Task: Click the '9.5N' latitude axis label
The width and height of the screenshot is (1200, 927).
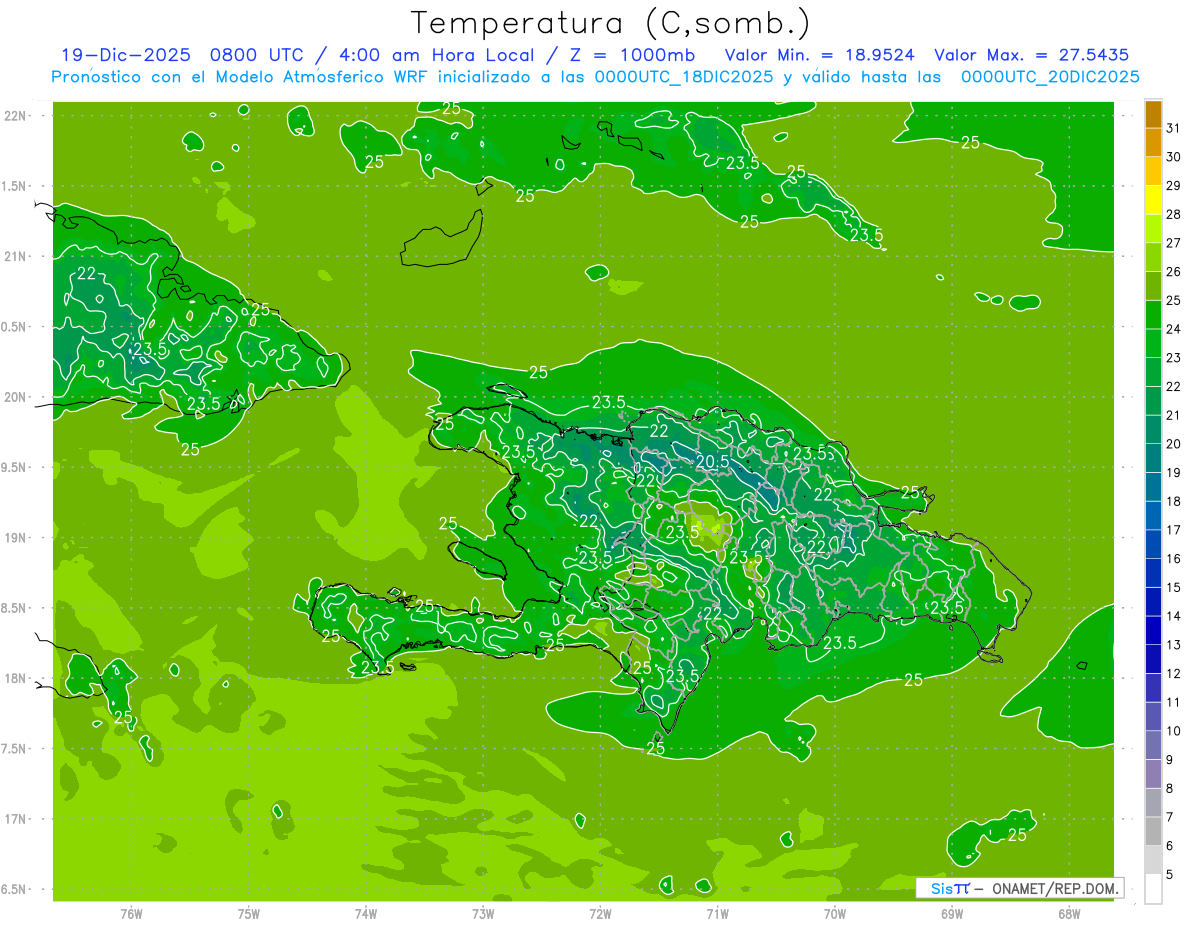Action: (15, 467)
